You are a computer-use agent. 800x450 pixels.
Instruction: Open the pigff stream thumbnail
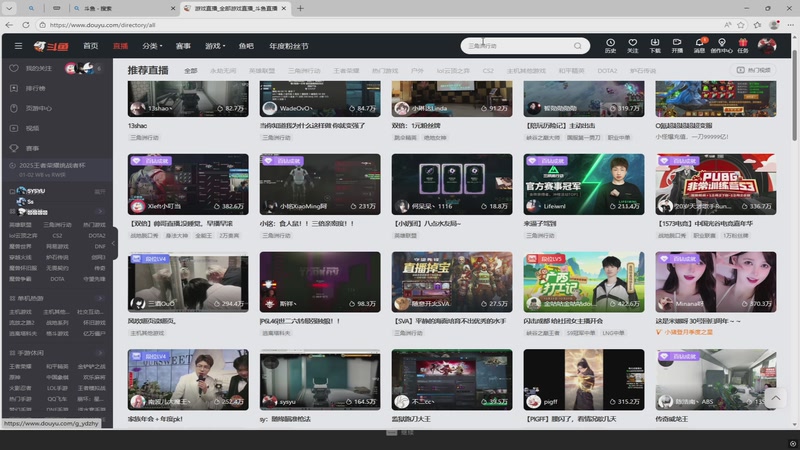pyautogui.click(x=584, y=380)
